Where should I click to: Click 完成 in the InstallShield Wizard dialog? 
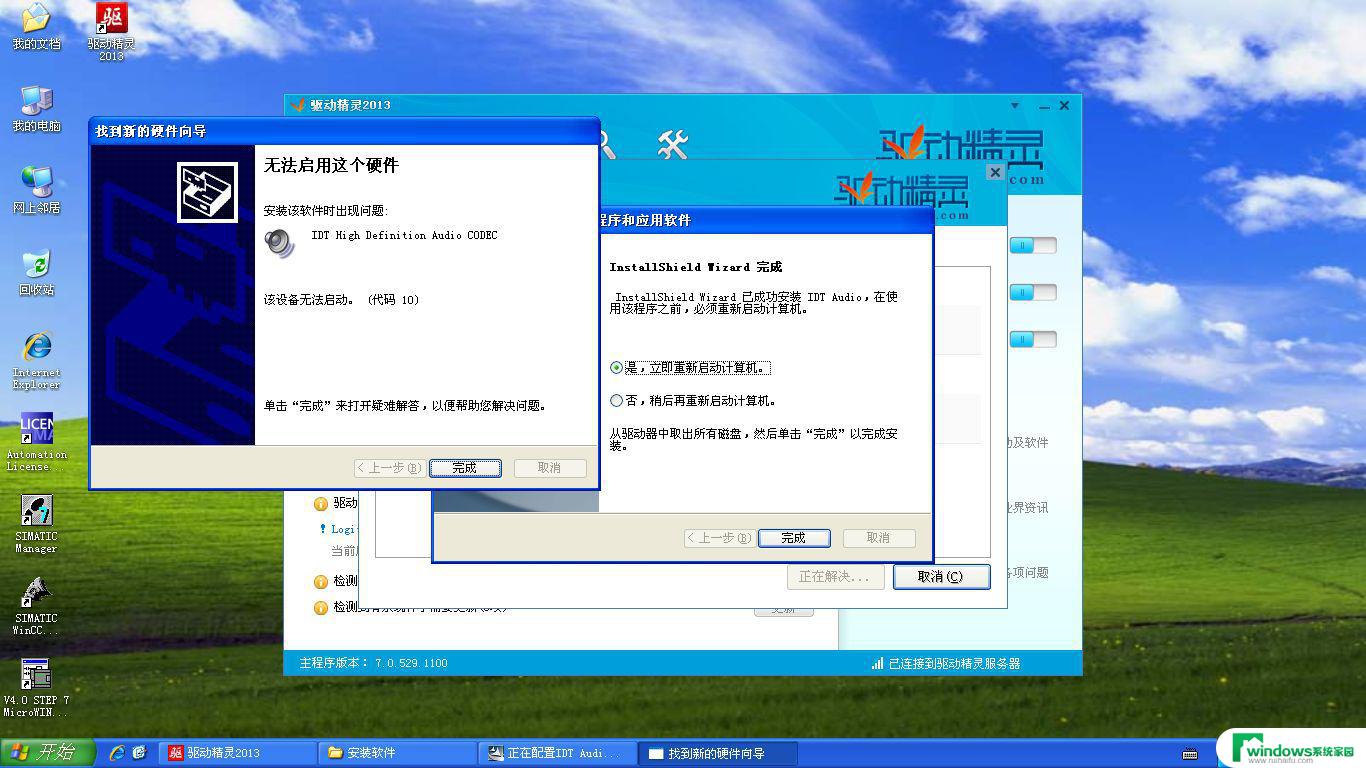coord(794,538)
